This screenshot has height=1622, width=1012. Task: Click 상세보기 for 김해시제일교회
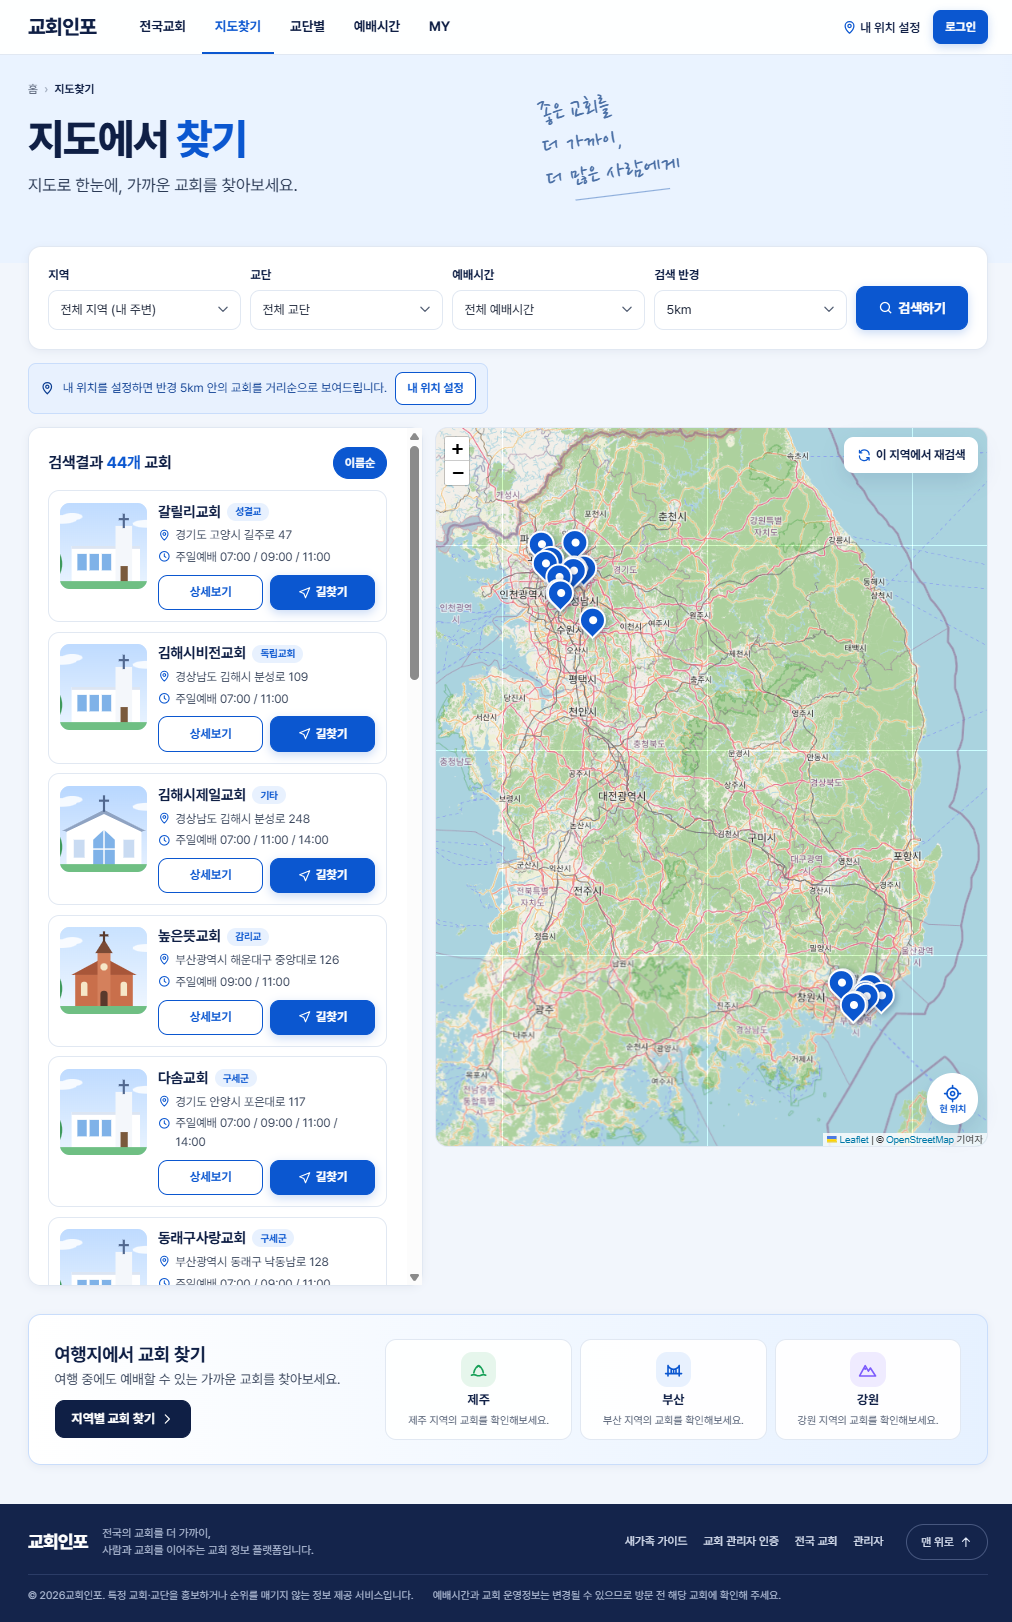210,875
